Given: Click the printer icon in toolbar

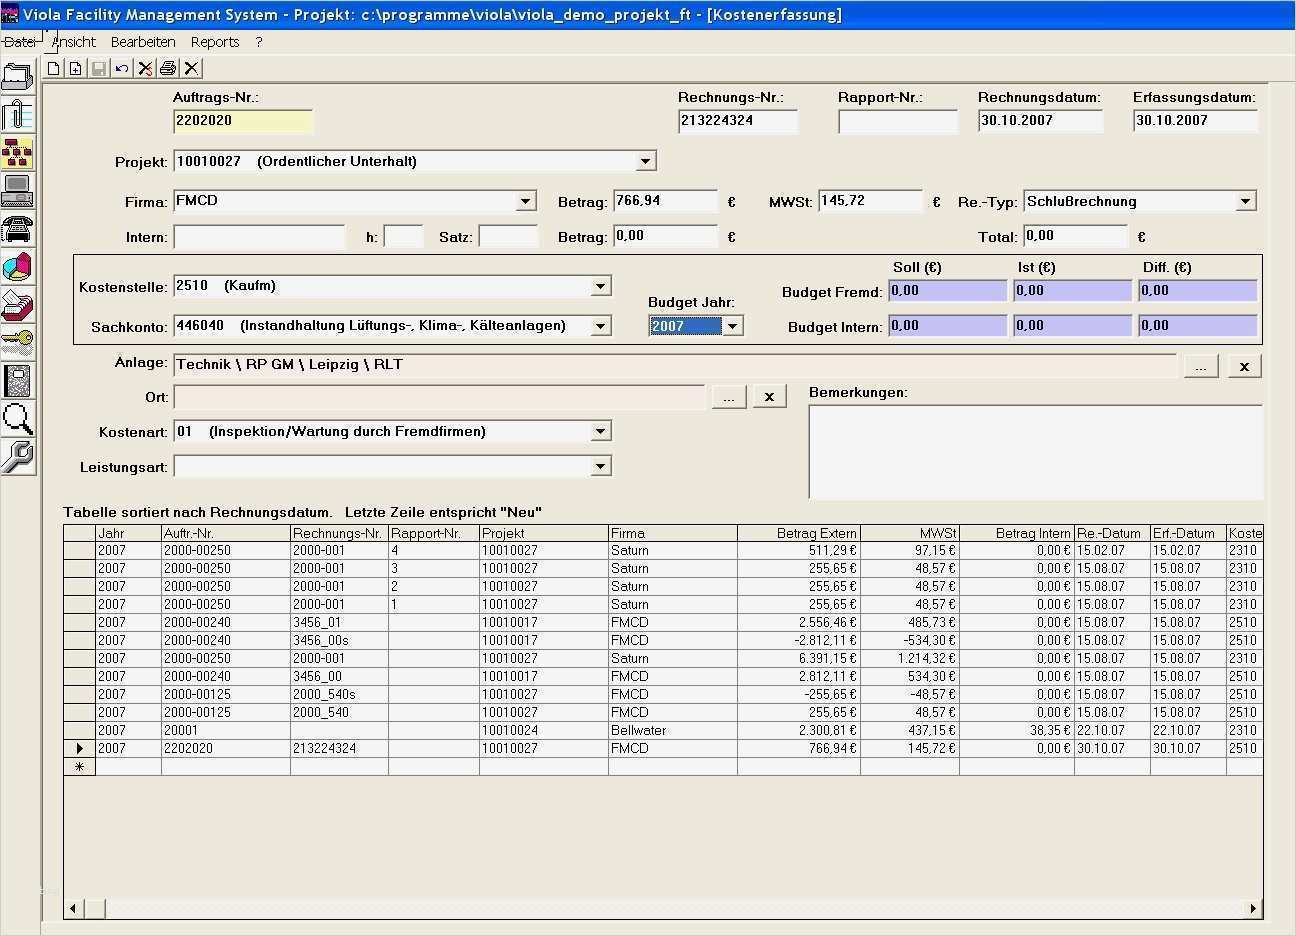Looking at the screenshot, I should point(168,68).
